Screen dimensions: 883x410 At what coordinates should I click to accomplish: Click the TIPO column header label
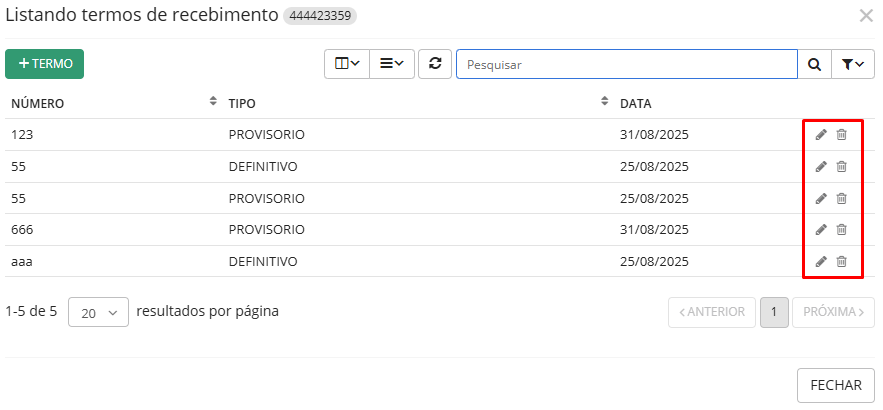(x=242, y=104)
